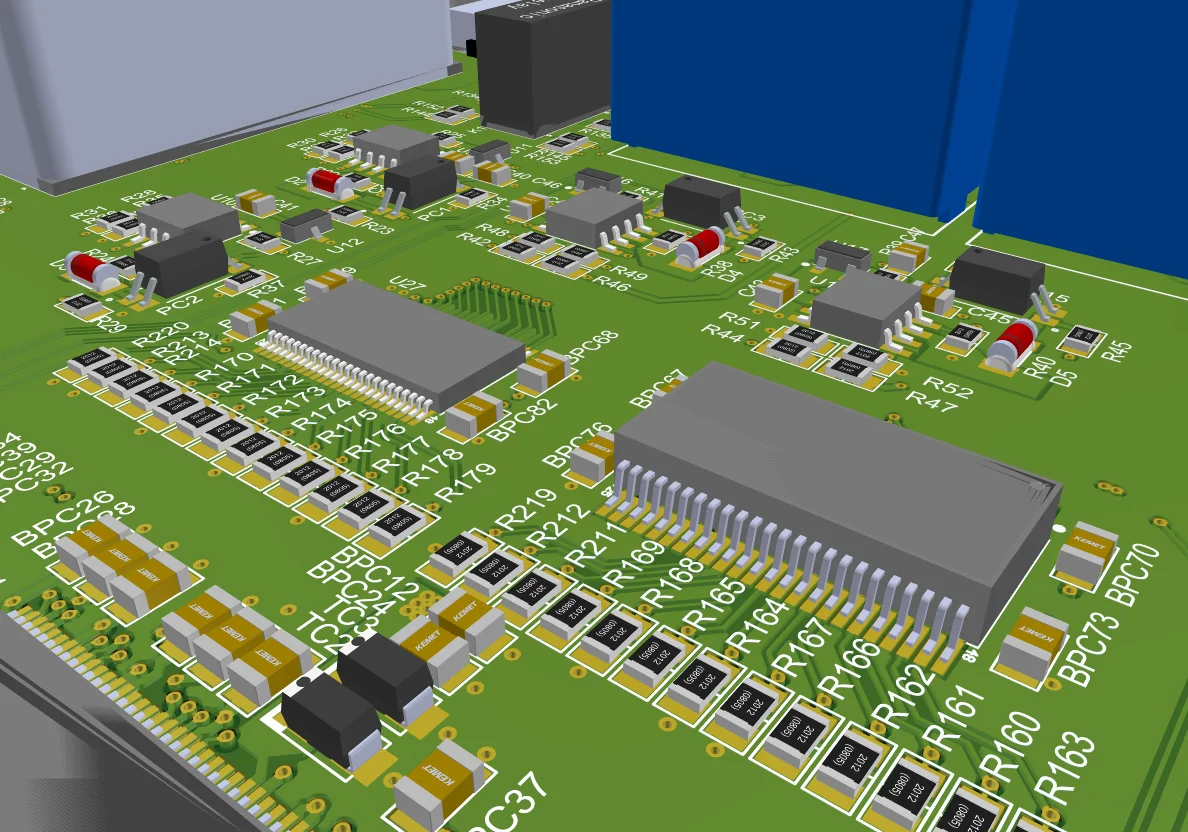1188x832 pixels.
Task: Click the red diode labeled D4
Action: click(702, 246)
